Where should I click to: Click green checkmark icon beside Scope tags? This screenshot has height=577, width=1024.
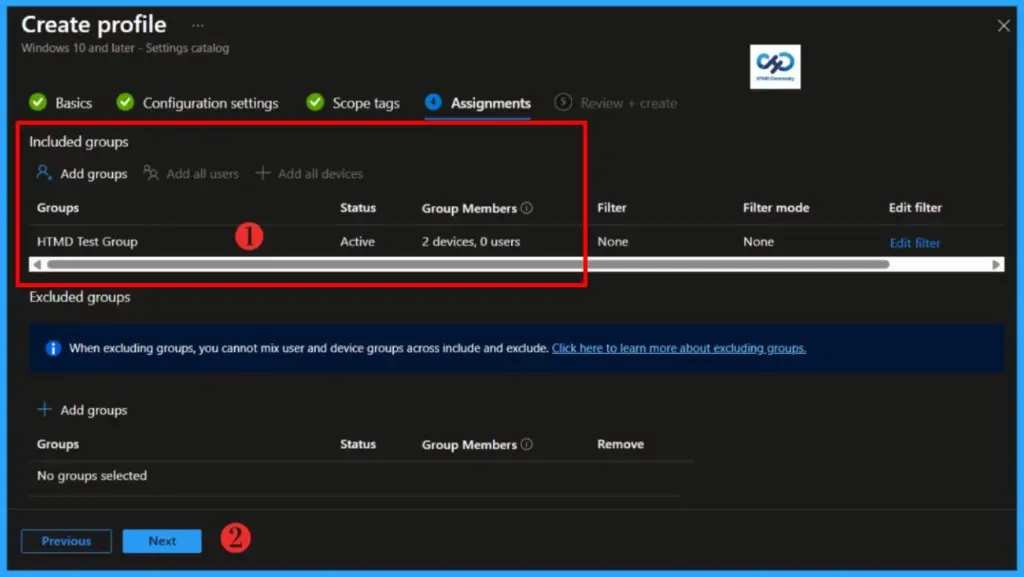click(315, 102)
